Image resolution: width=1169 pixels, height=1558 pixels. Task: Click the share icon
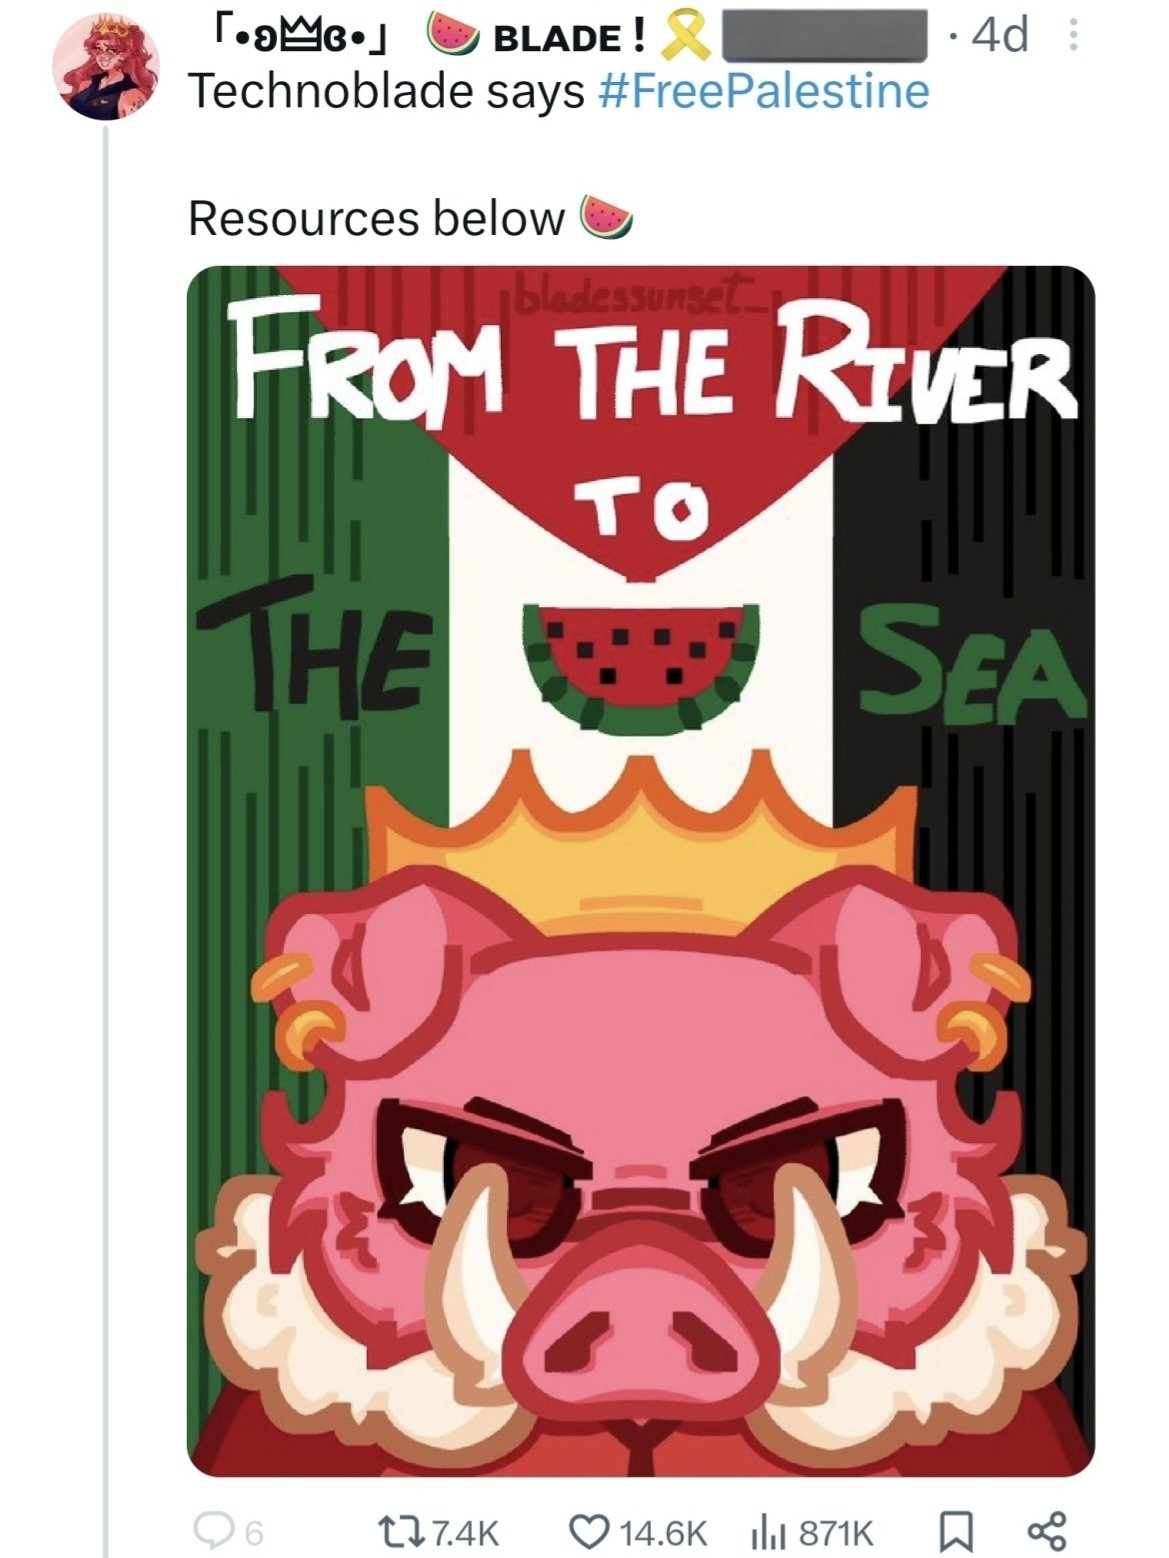(1047, 1531)
